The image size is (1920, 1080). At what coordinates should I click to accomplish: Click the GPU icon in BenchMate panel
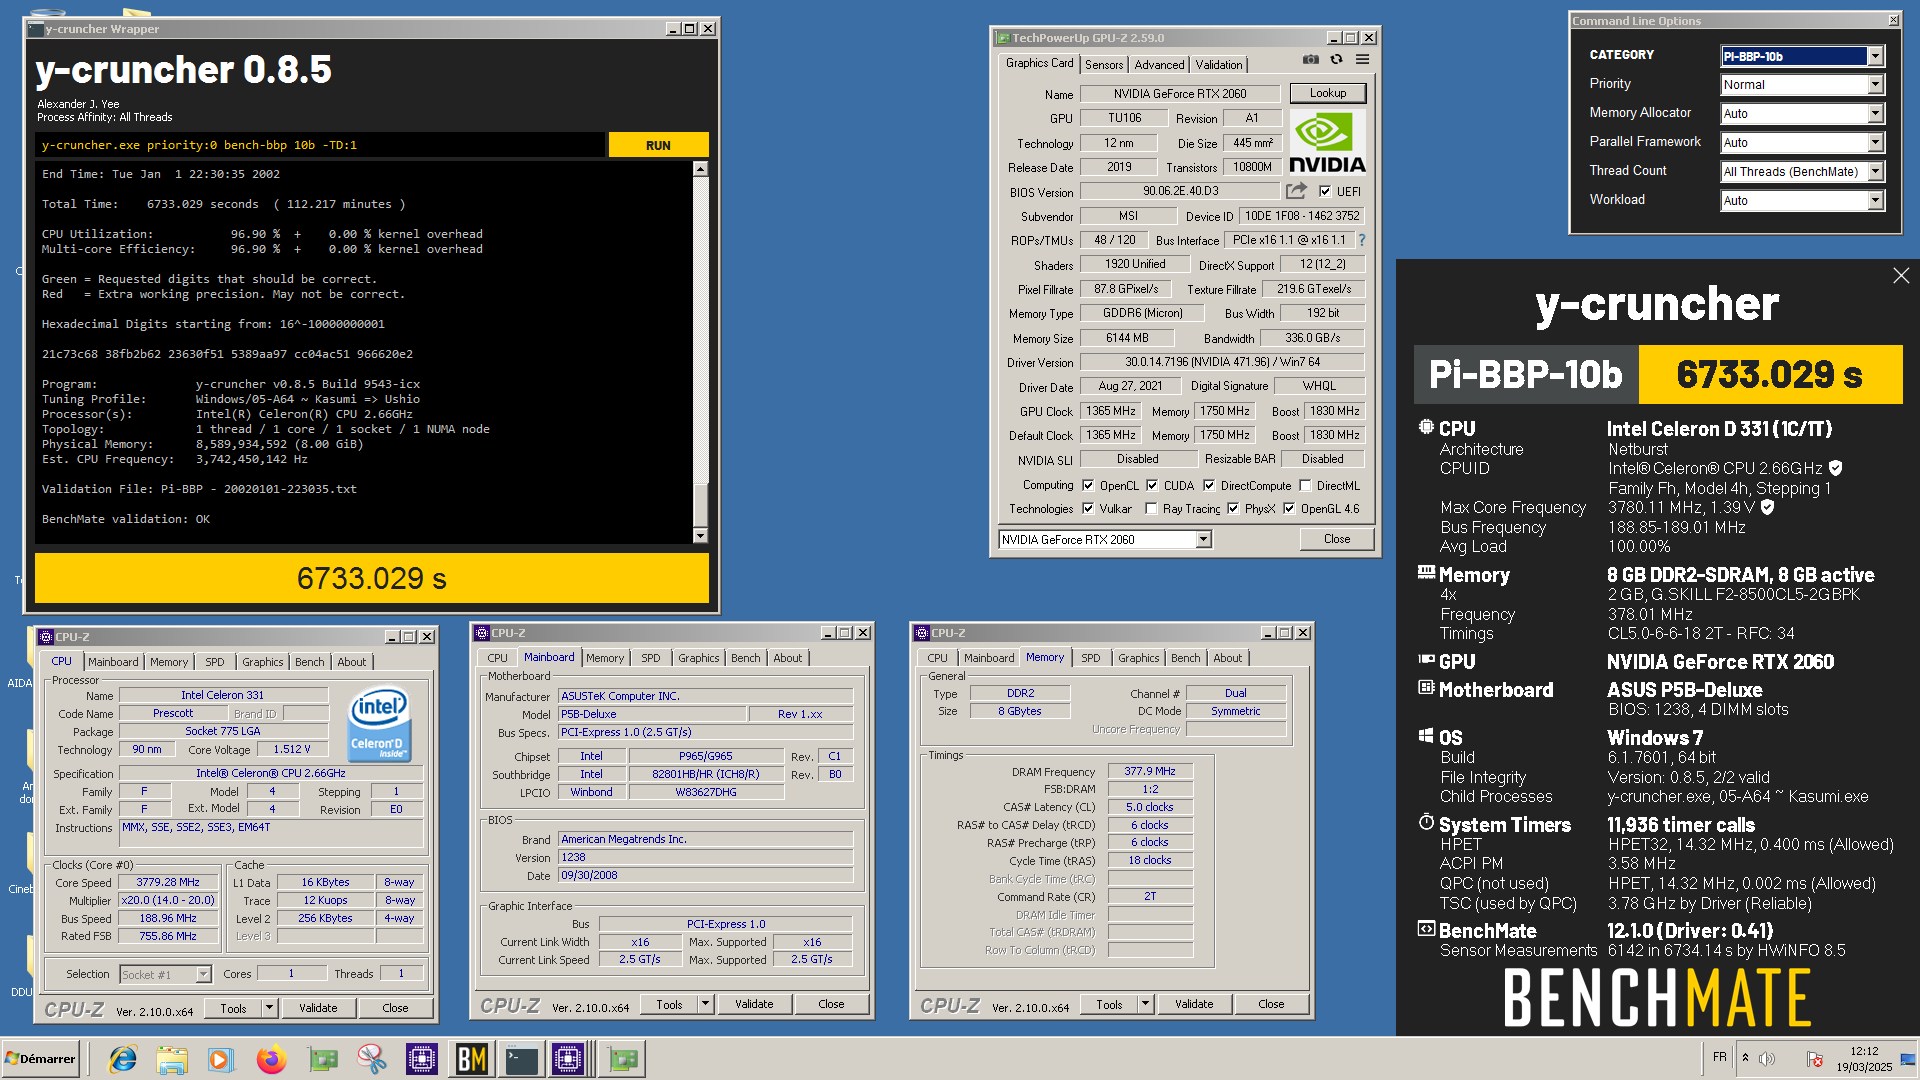[x=1426, y=660]
